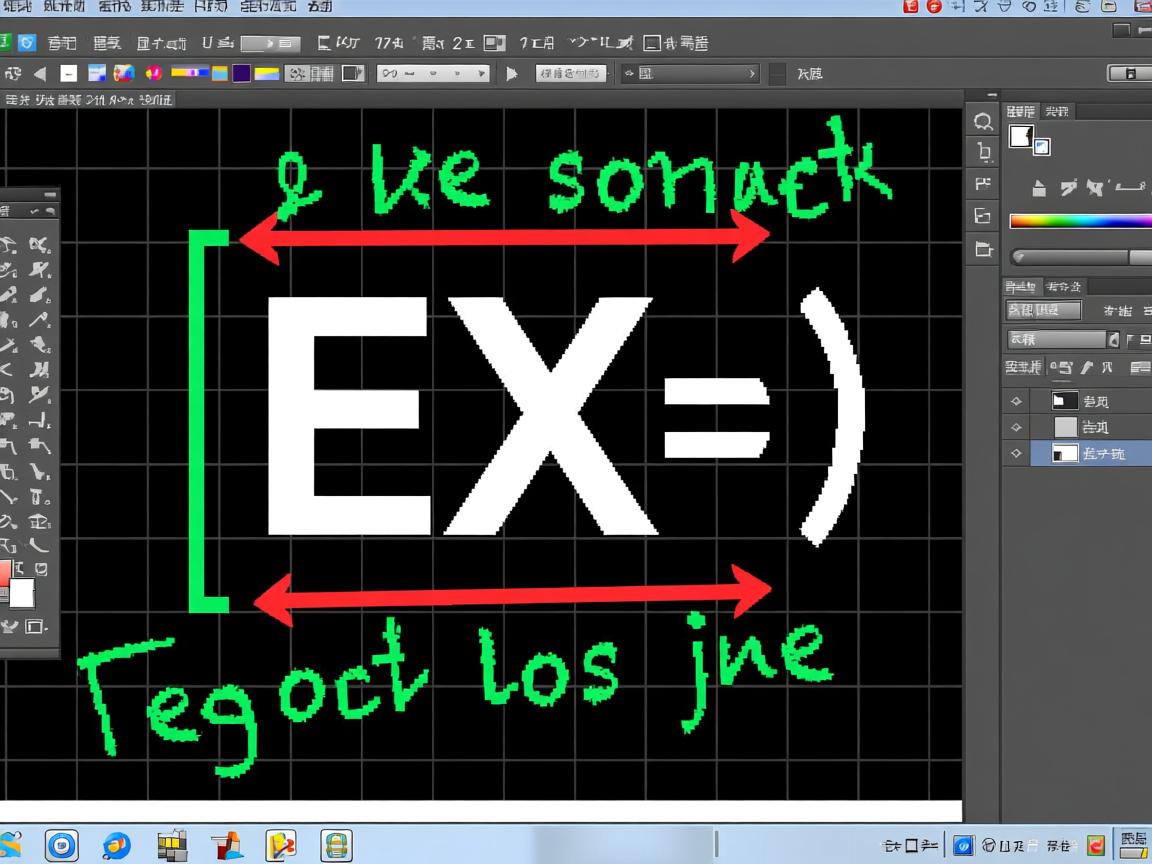Click the labeled button in the options bar
Image resolution: width=1152 pixels, height=864 pixels.
[571, 73]
